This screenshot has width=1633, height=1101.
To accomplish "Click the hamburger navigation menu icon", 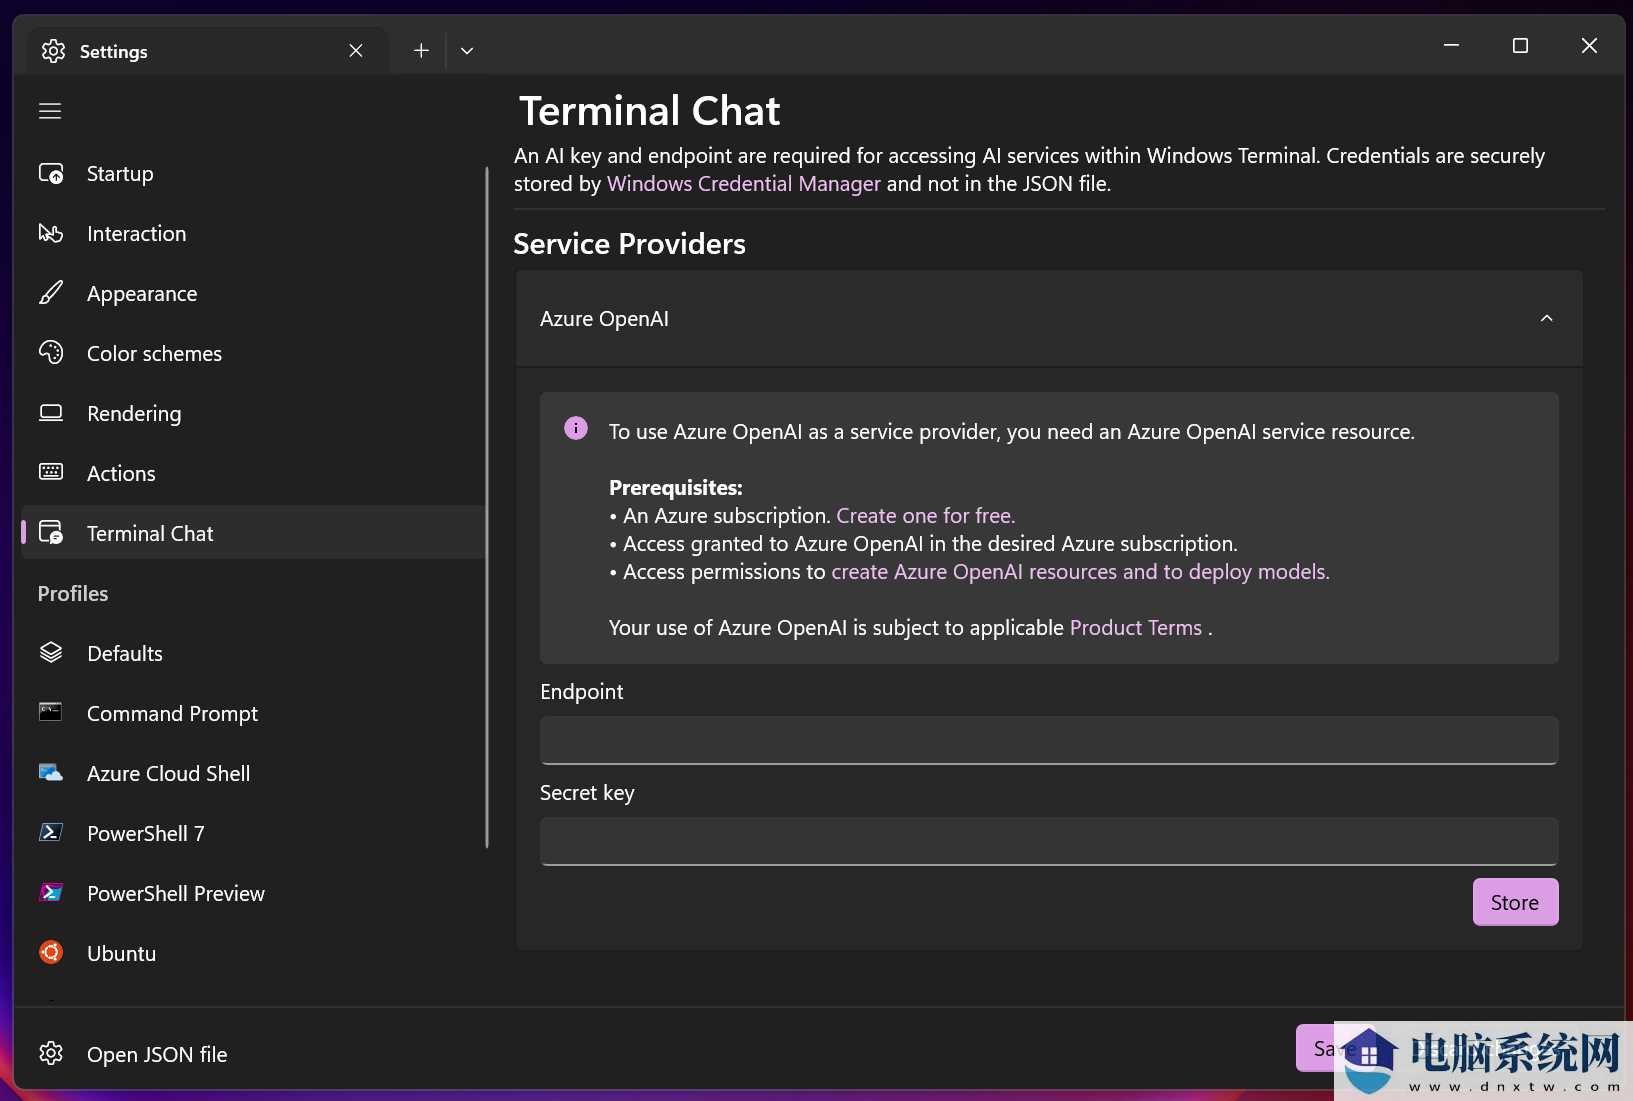I will point(50,111).
